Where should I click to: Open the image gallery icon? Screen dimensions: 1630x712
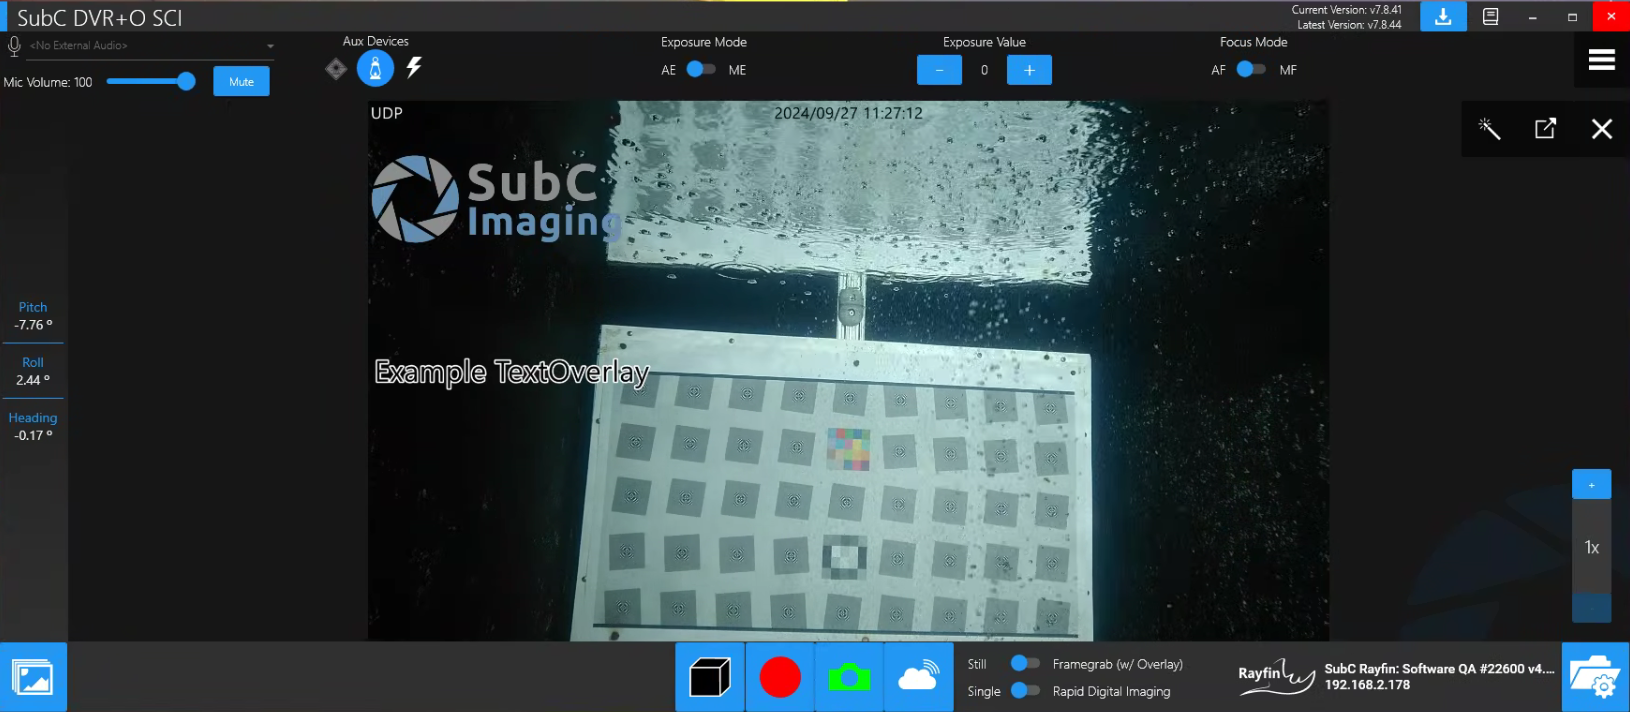point(33,678)
